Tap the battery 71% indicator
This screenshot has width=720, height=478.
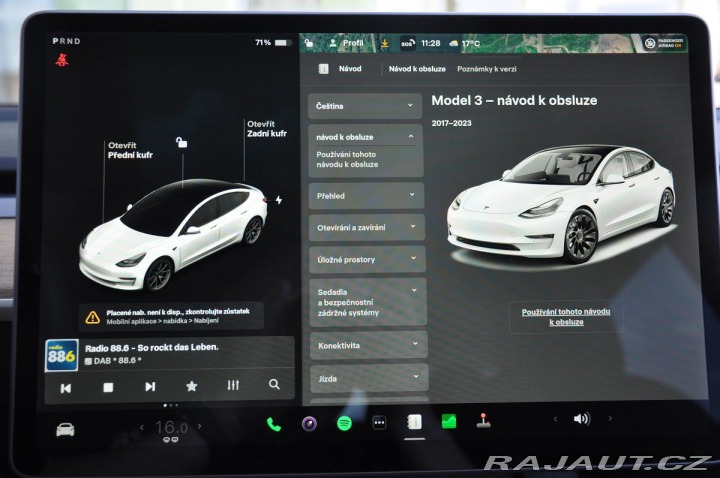(273, 42)
